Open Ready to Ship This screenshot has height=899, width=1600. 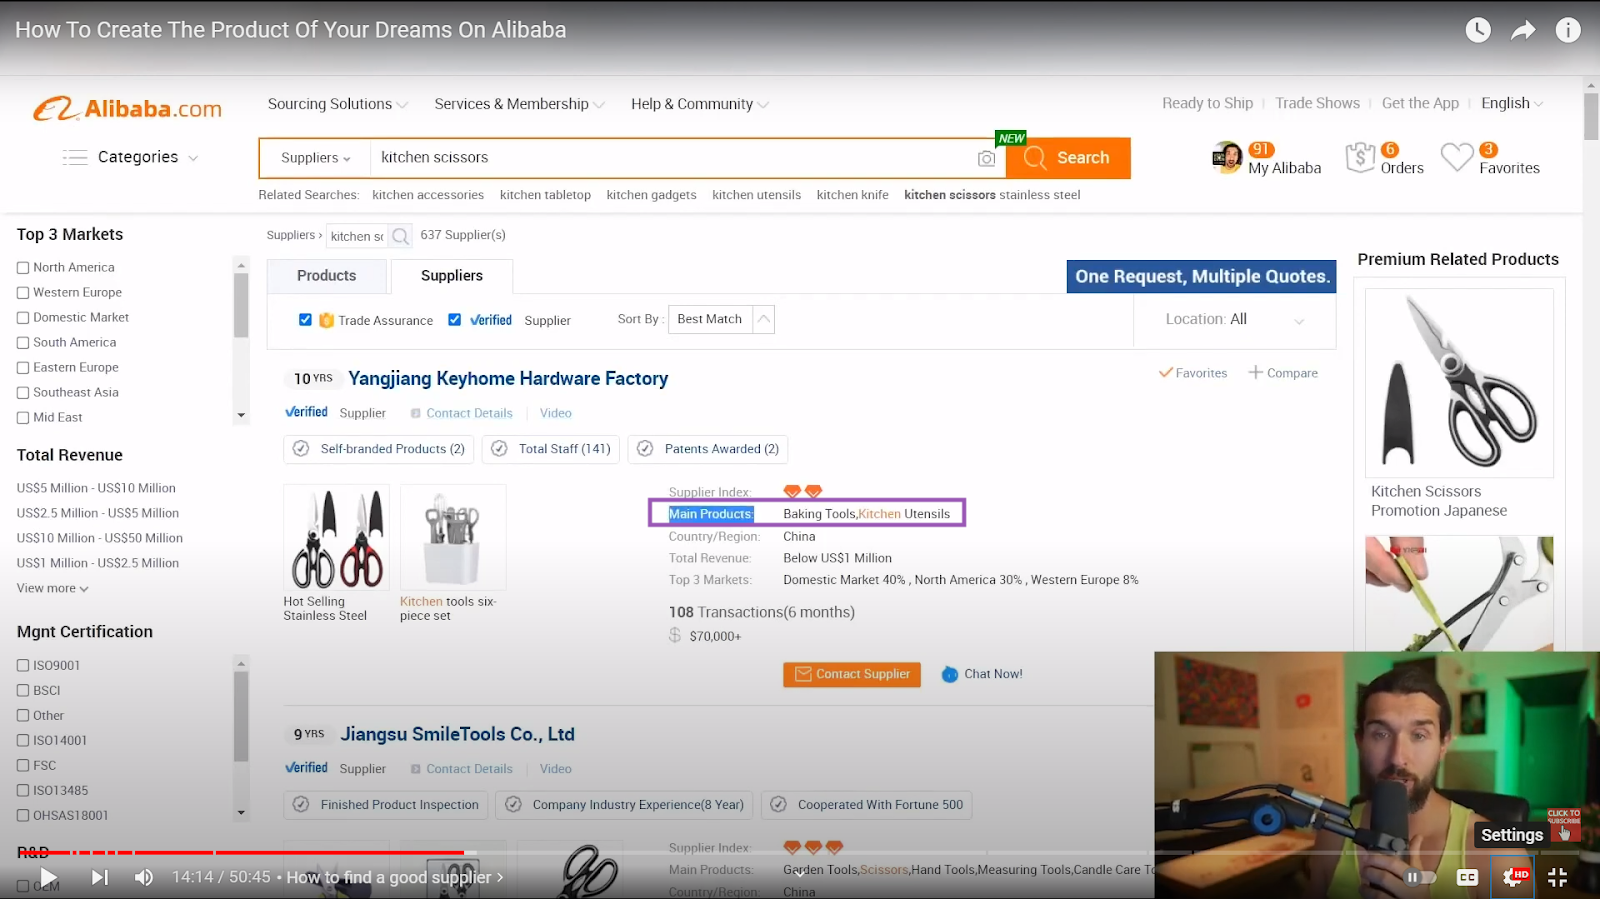click(1207, 103)
